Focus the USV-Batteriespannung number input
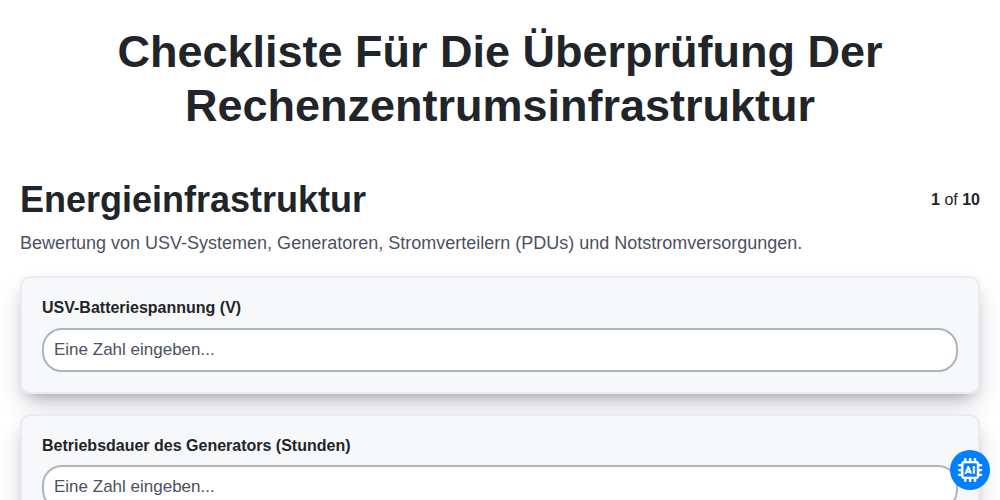This screenshot has height=500, width=1000. click(500, 350)
